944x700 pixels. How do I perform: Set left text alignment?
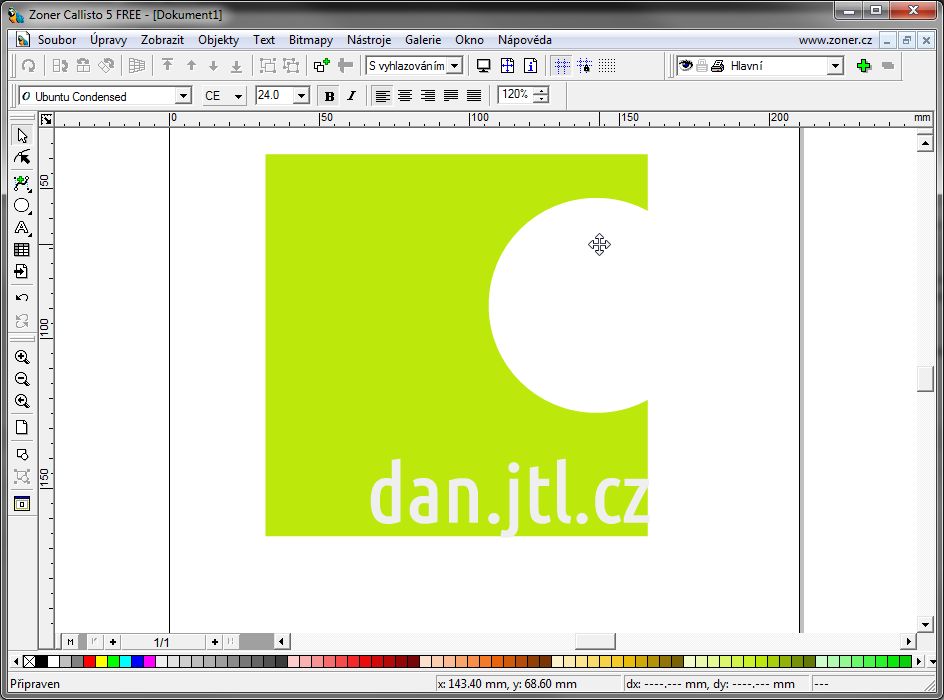[x=382, y=96]
